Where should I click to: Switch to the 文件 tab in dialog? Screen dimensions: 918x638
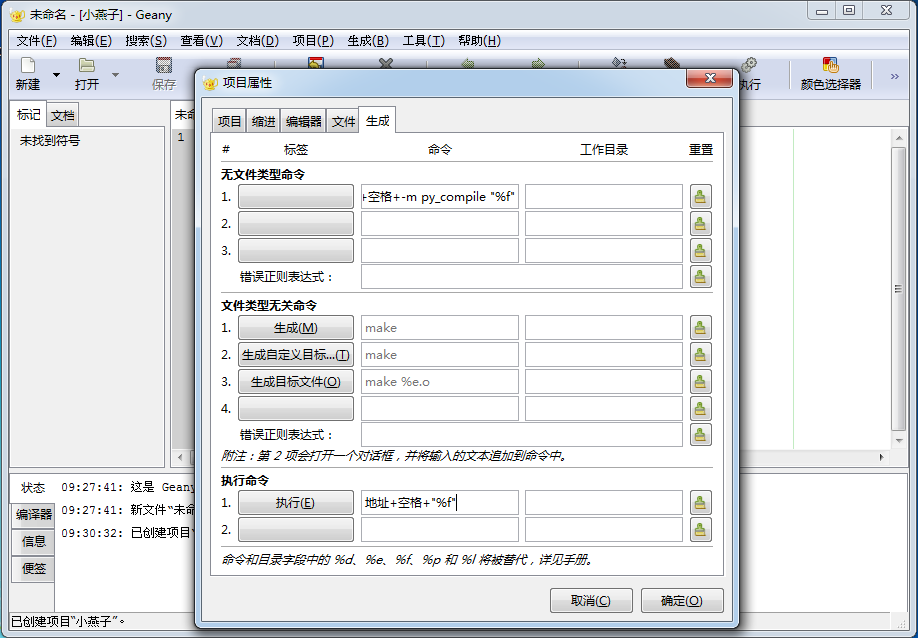[342, 121]
